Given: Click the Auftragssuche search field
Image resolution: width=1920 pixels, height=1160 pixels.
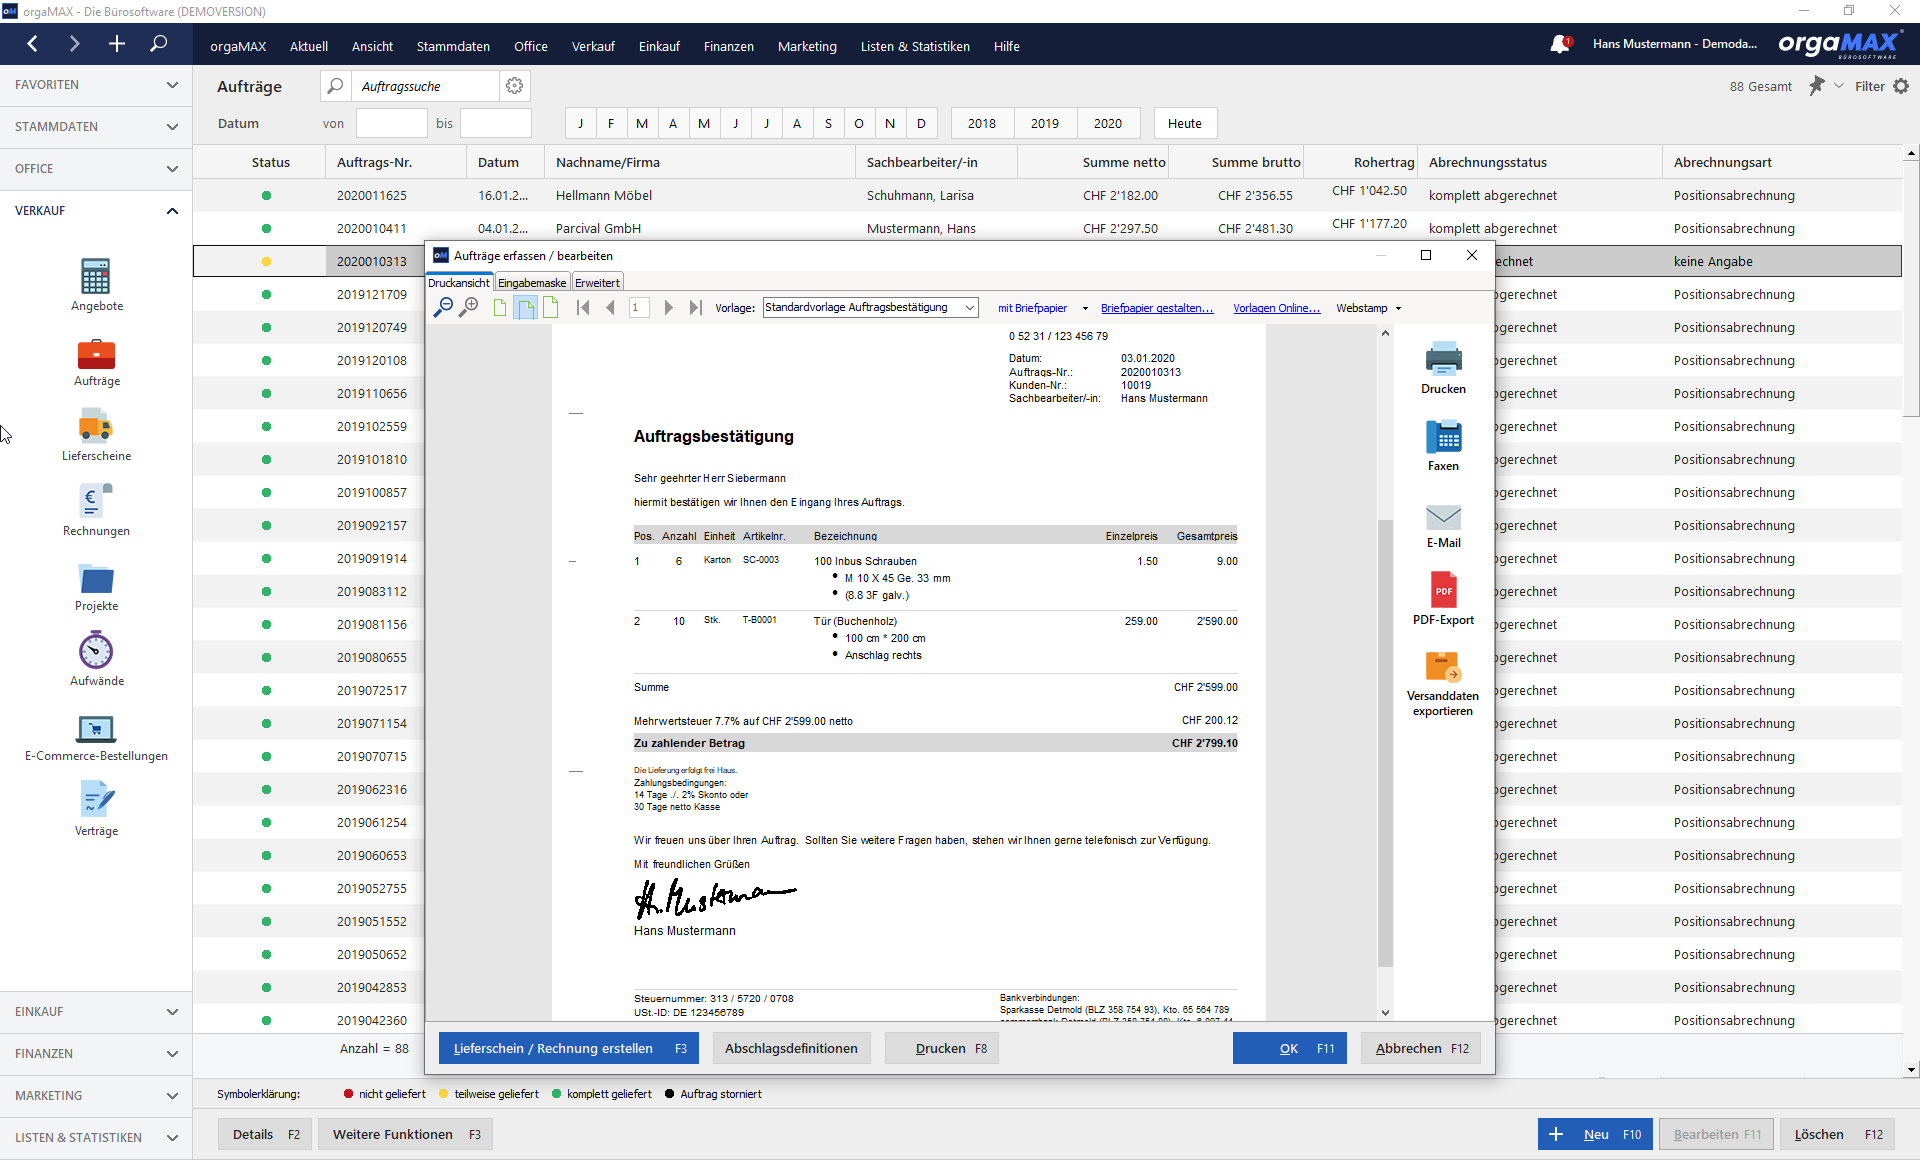Looking at the screenshot, I should pos(427,86).
